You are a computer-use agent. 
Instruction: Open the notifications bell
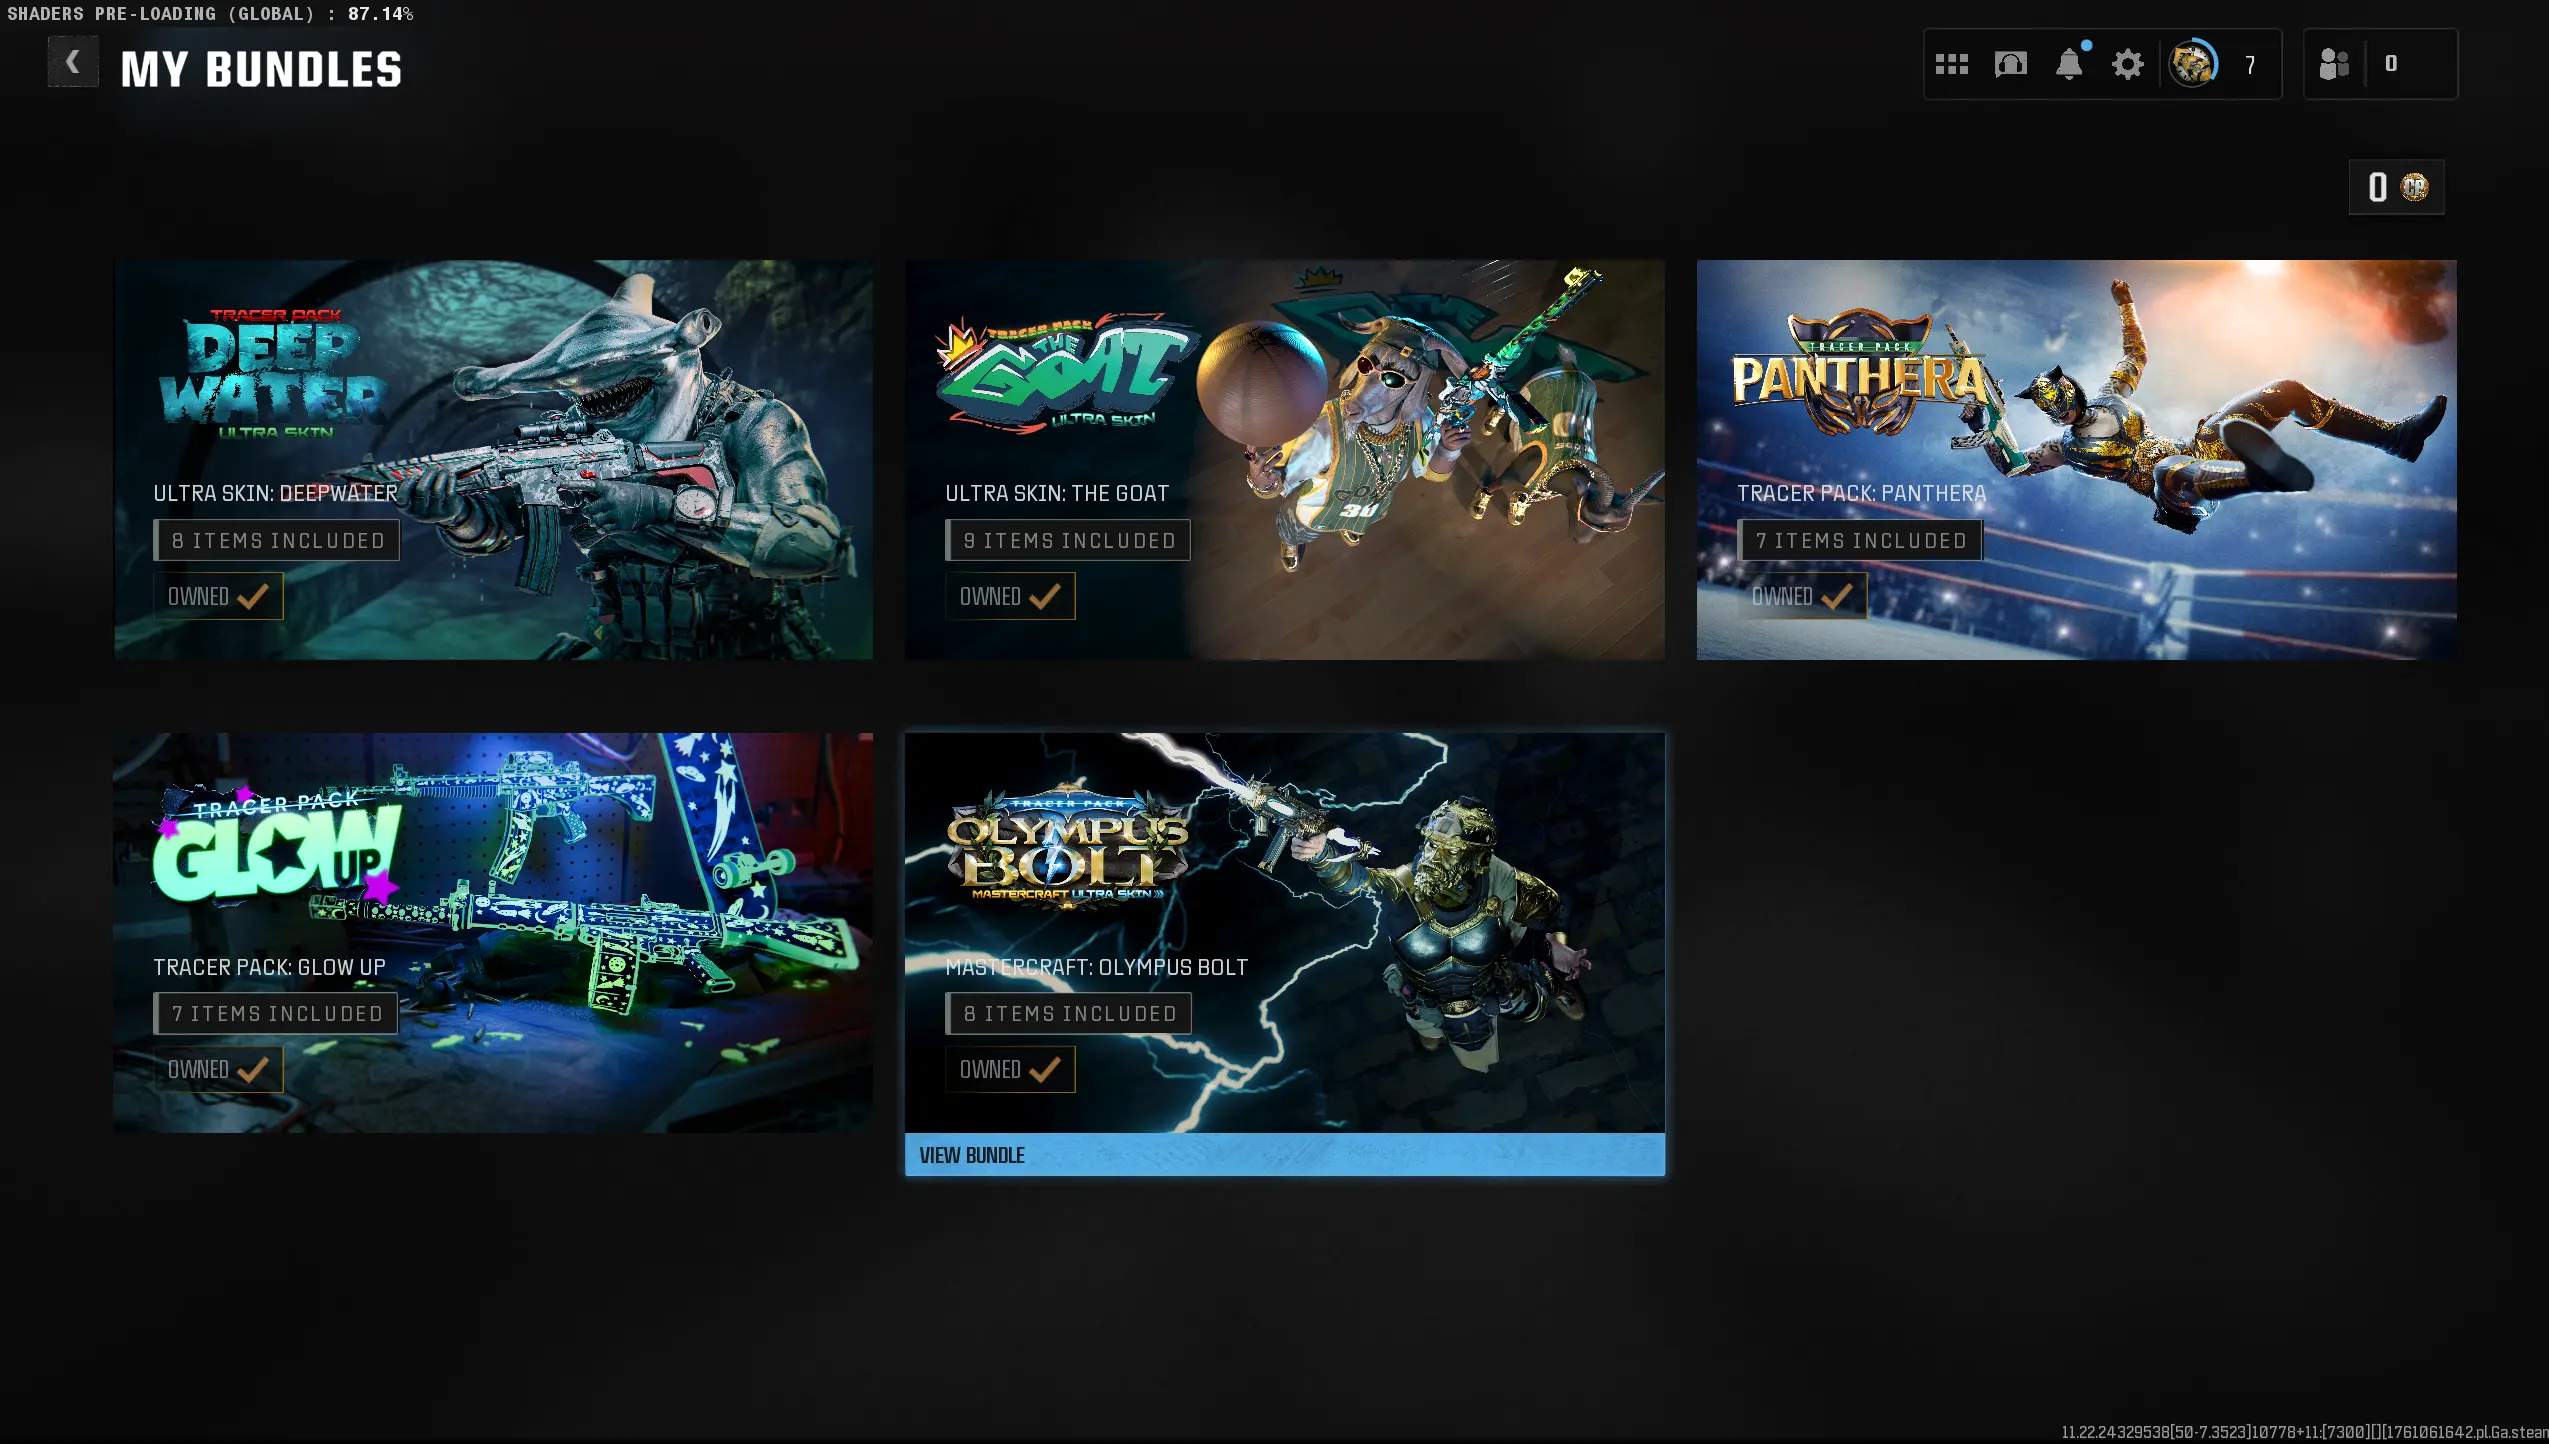coord(2069,65)
